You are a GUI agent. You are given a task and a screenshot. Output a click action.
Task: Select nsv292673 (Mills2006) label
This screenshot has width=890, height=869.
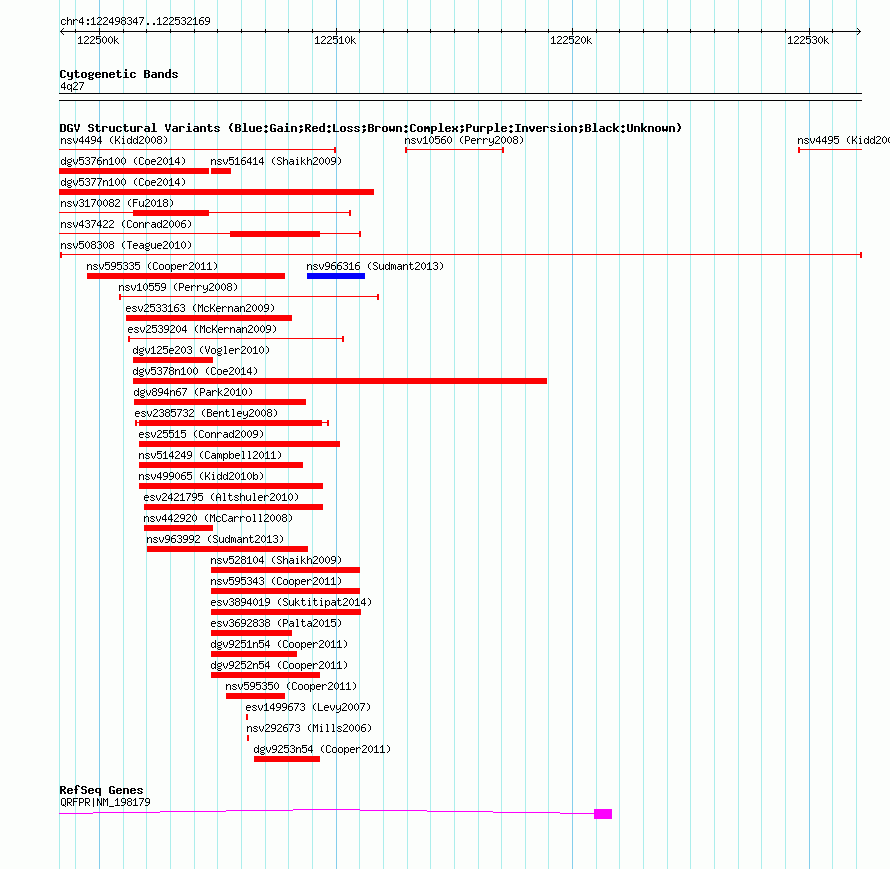[309, 728]
